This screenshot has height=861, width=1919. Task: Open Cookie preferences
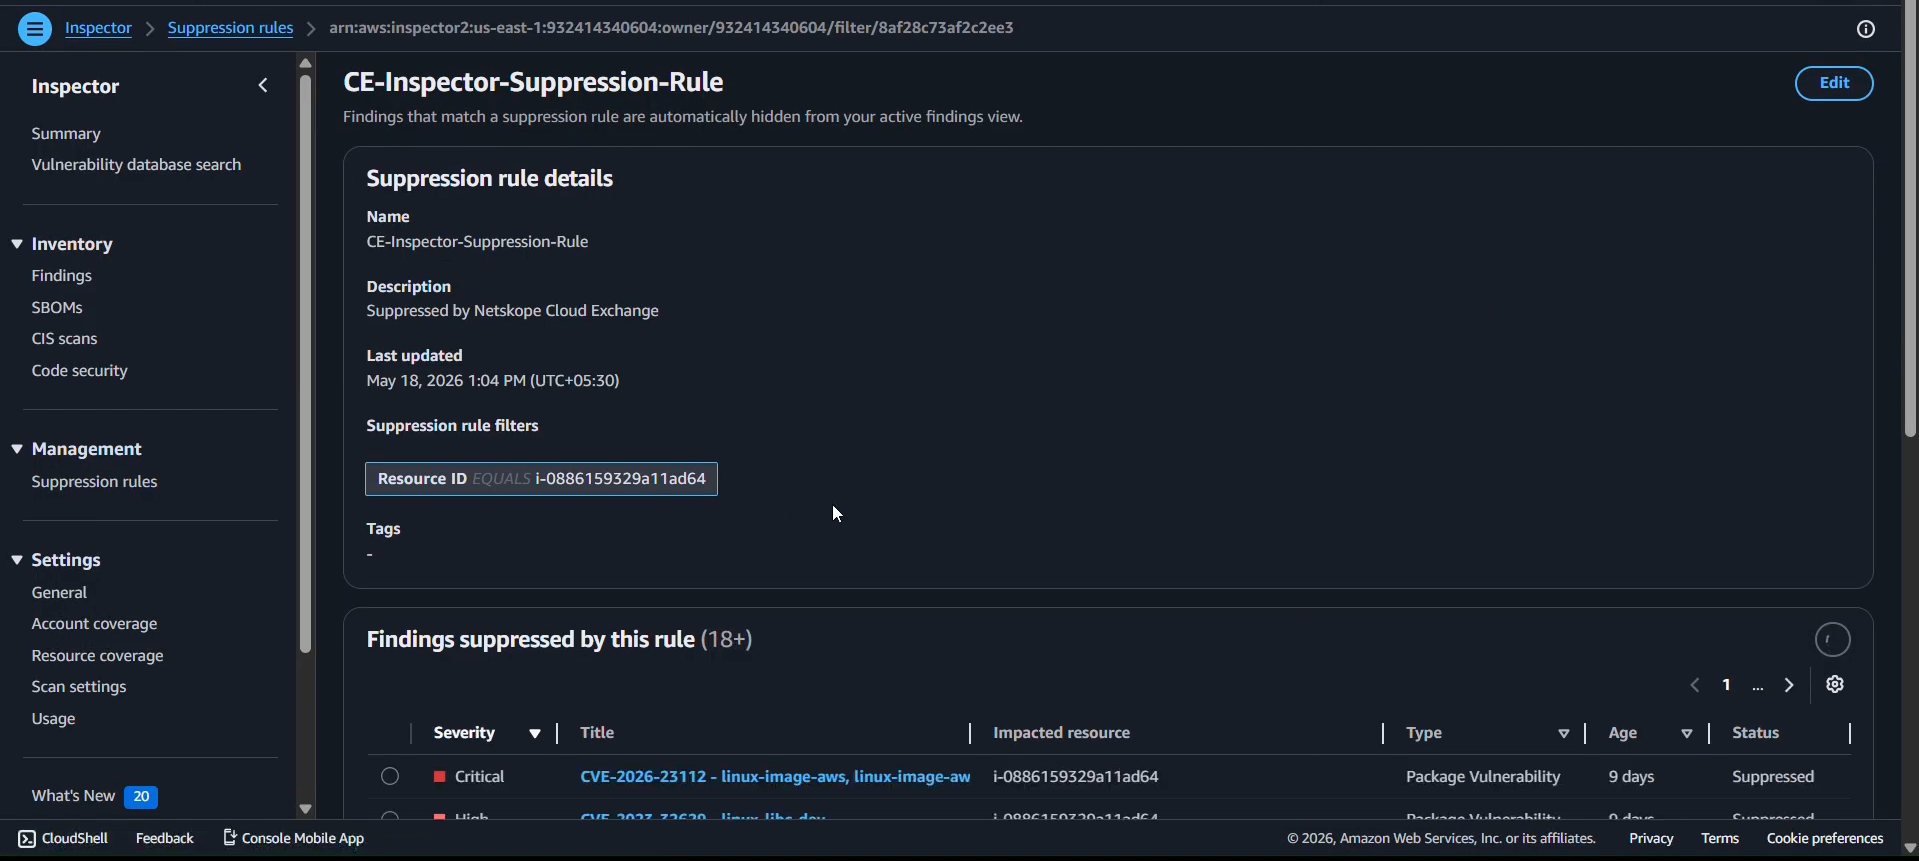click(x=1825, y=839)
